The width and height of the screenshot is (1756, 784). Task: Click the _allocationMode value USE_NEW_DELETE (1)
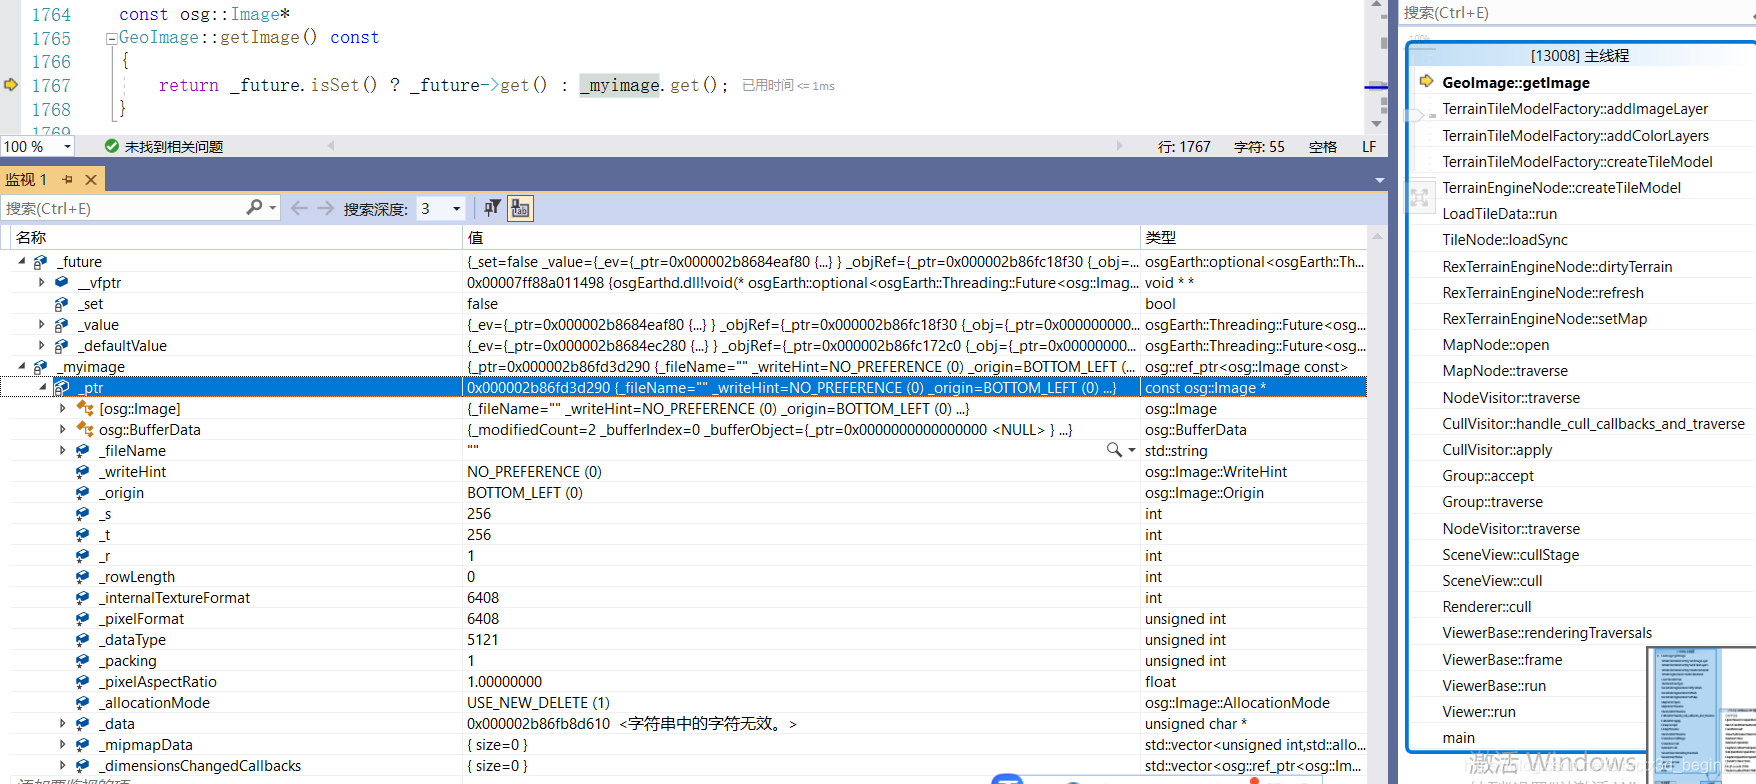pos(538,703)
